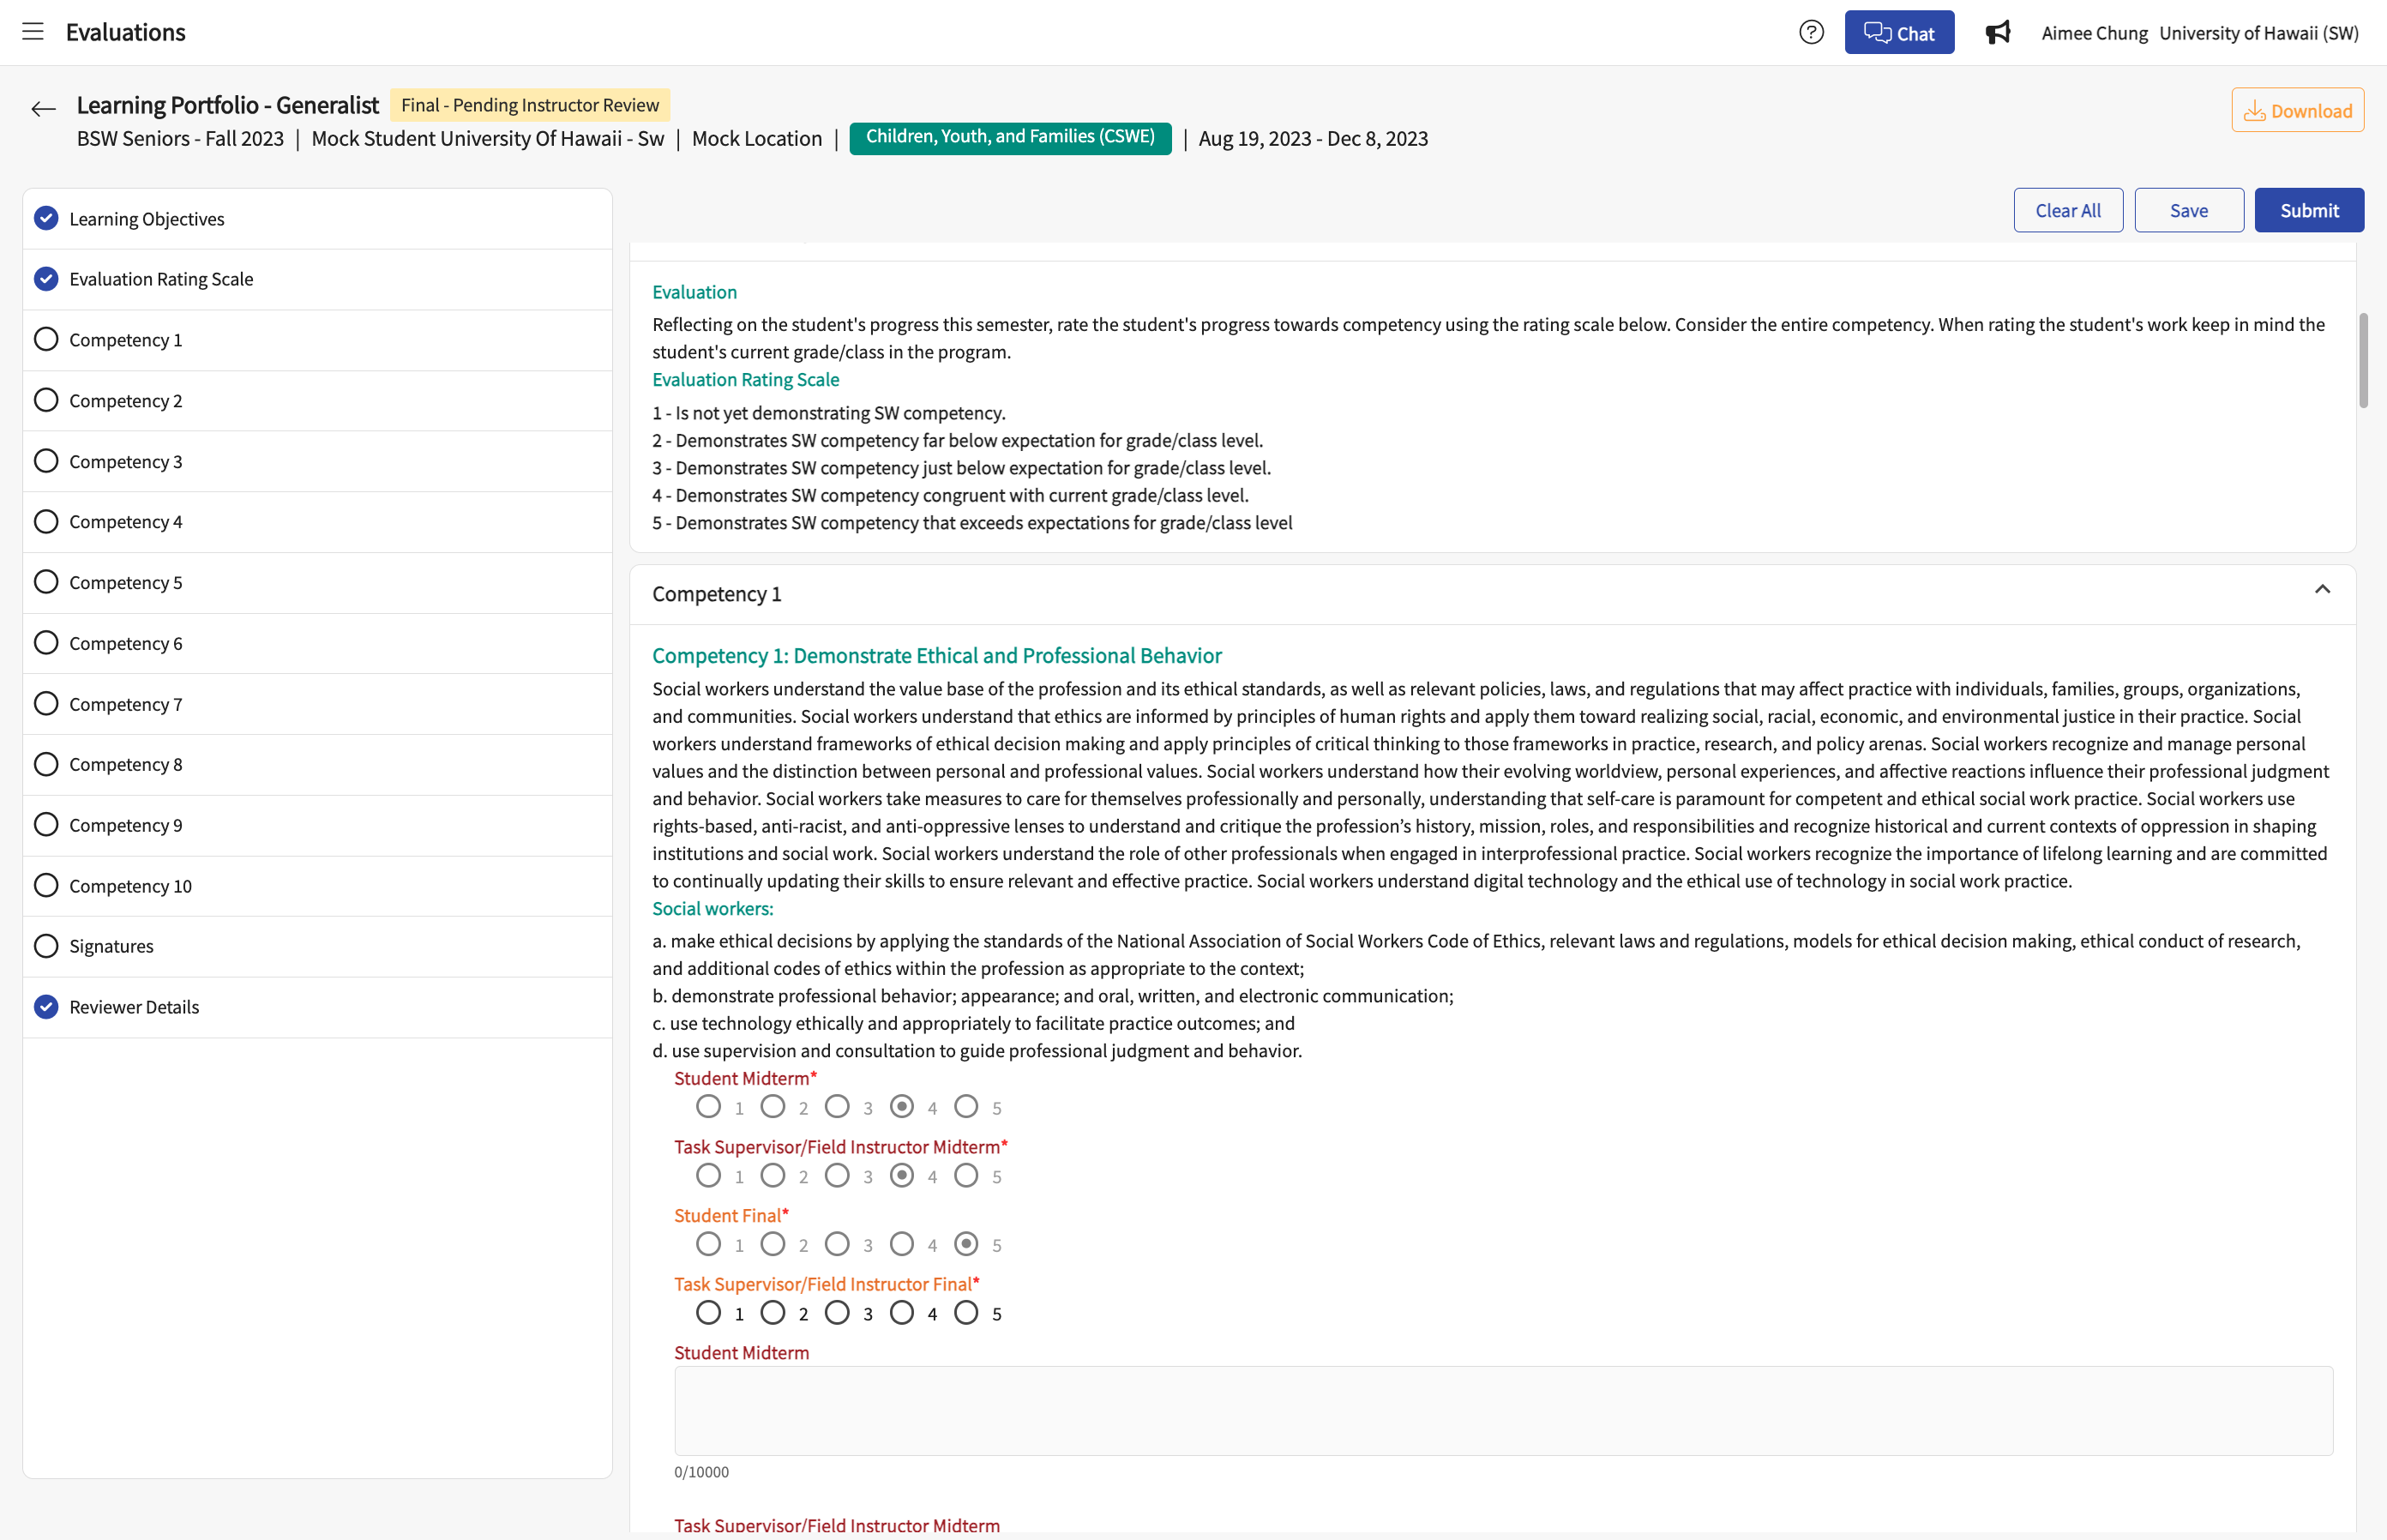
Task: Open the hamburger navigation menu
Action: [33, 32]
